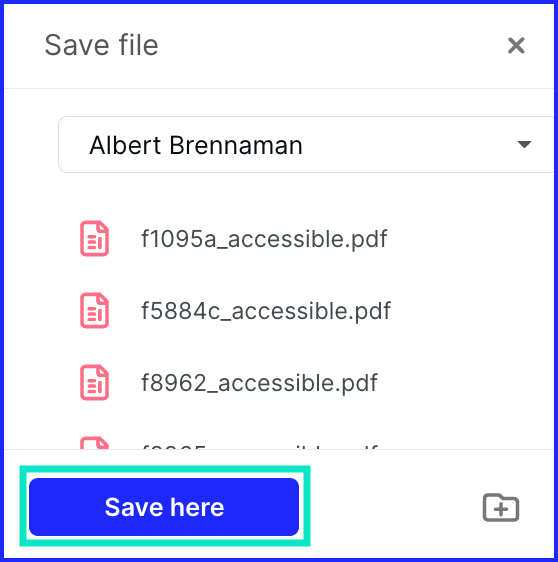Click the Albert Brennaman name text
Viewport: 558px width, 562px height.
pyautogui.click(x=196, y=145)
